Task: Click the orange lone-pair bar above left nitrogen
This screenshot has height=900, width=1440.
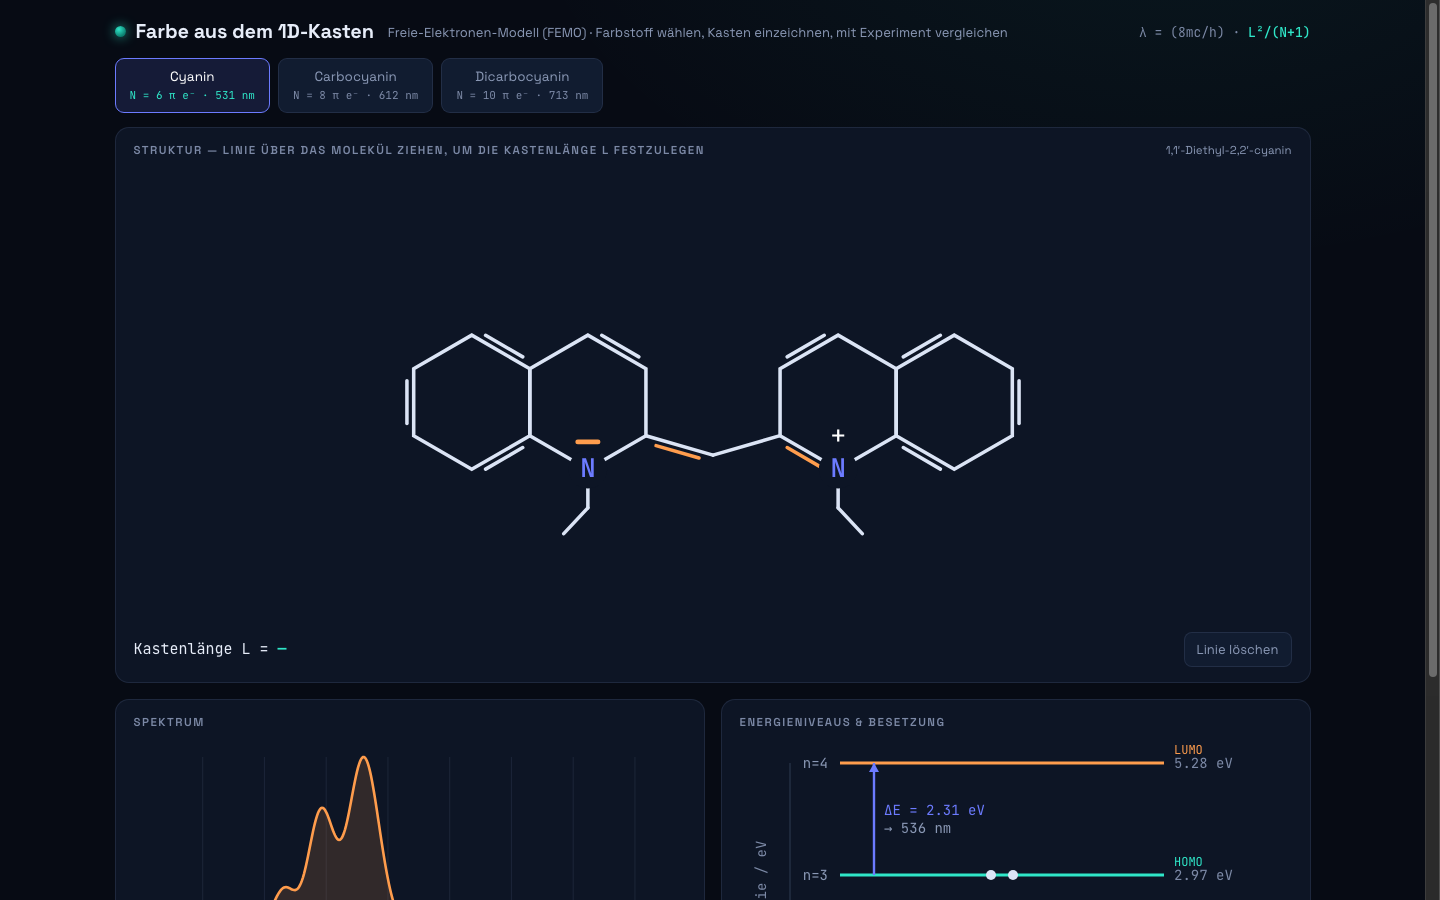Action: [x=588, y=441]
